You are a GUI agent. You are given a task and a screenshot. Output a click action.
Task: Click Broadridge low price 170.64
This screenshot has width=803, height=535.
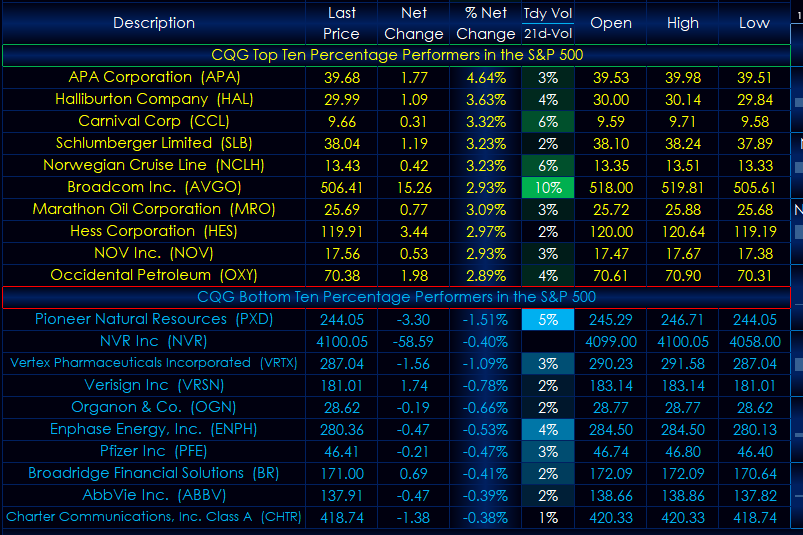[x=754, y=474]
